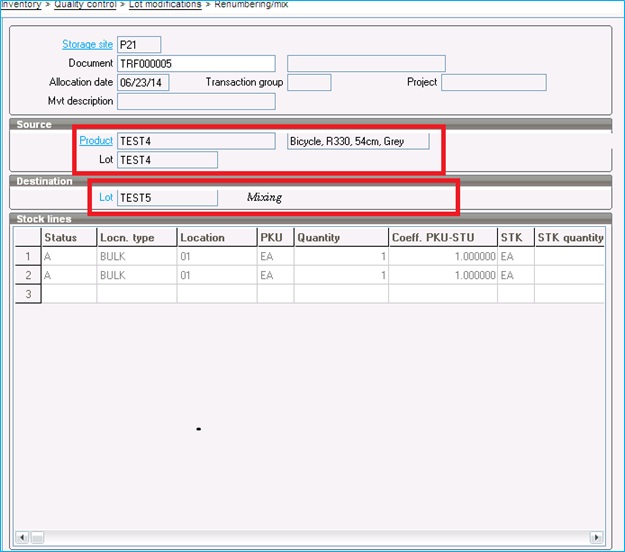The height and width of the screenshot is (552, 625).
Task: Select stock line row number 2
Action: (x=28, y=275)
